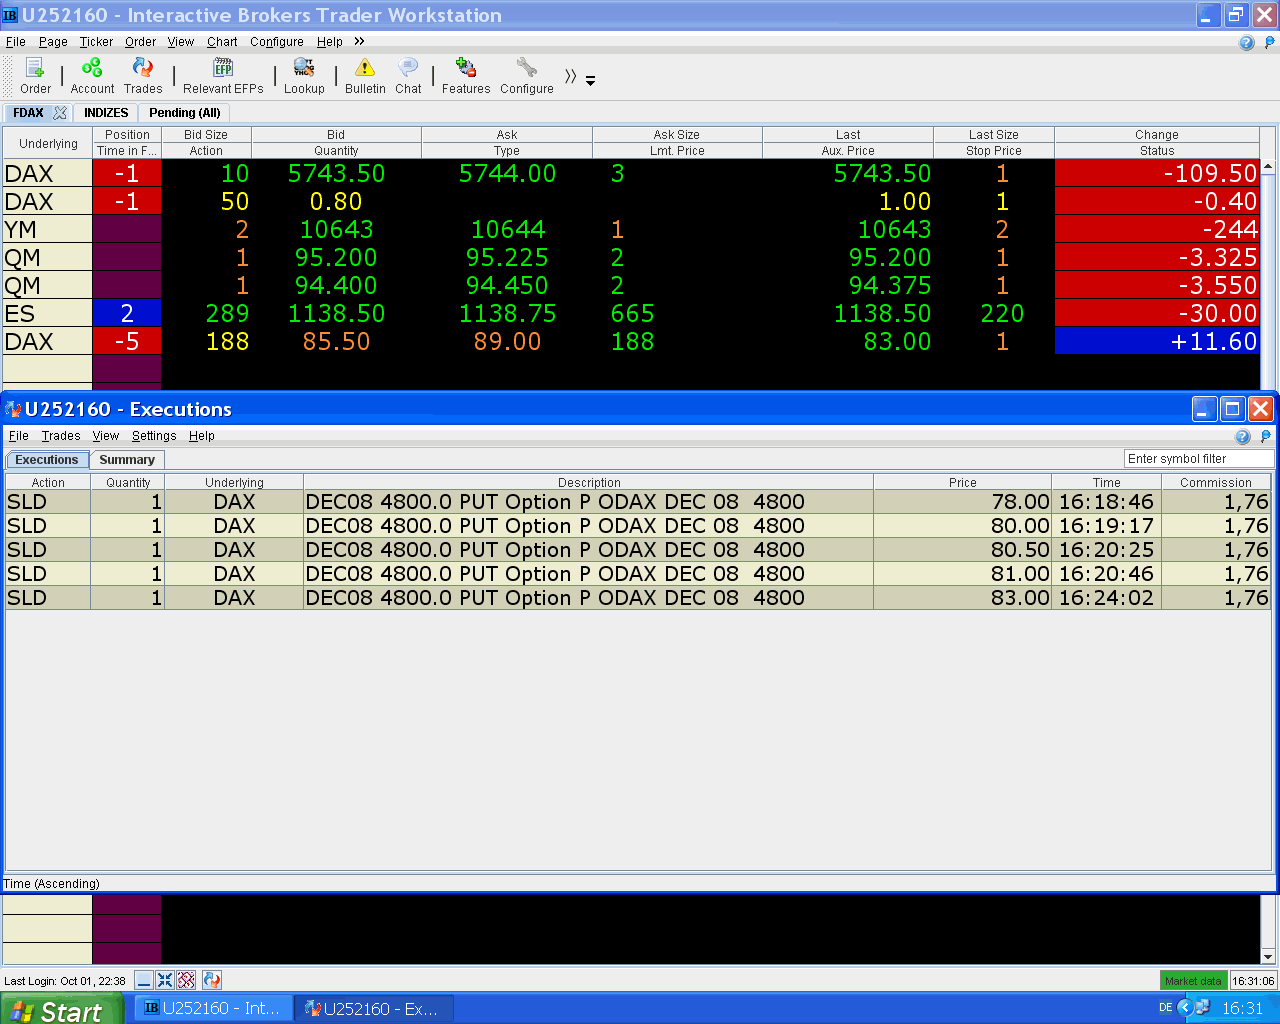
Task: Sort executions by the Commission column header
Action: pos(1216,482)
